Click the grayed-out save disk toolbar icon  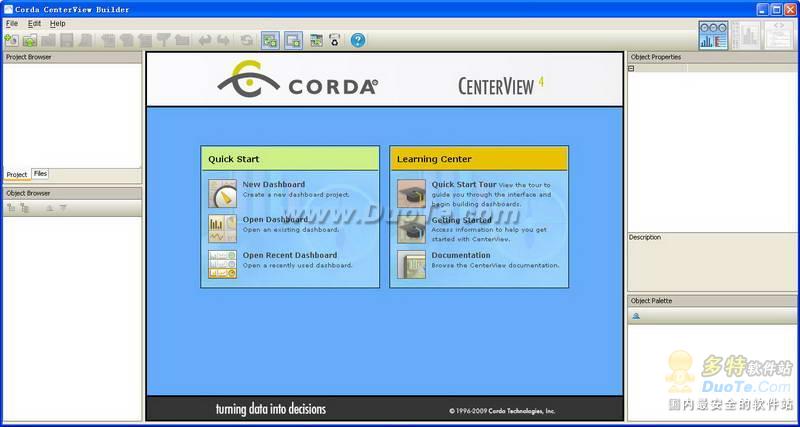(x=67, y=41)
